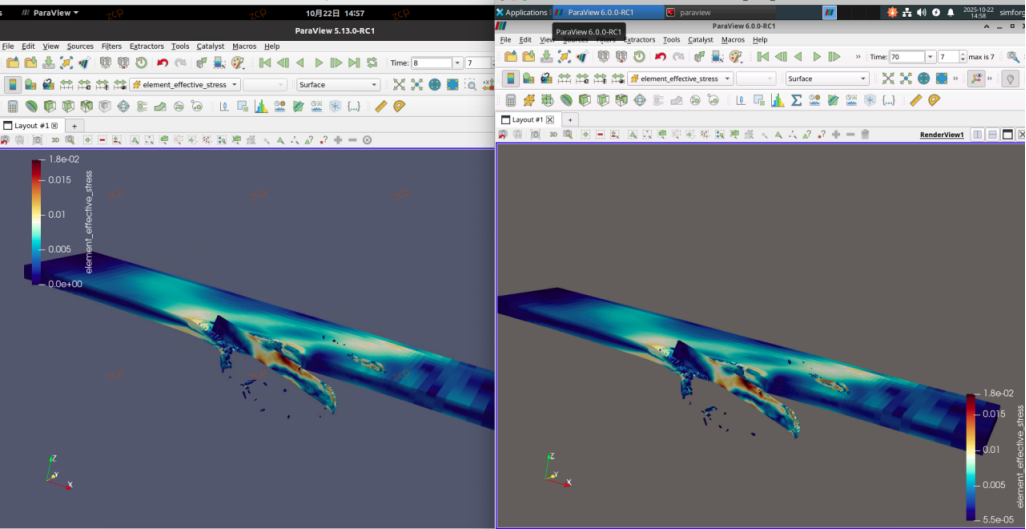Open the Surface representation dropdown in ParaView 6.0

[827, 79]
